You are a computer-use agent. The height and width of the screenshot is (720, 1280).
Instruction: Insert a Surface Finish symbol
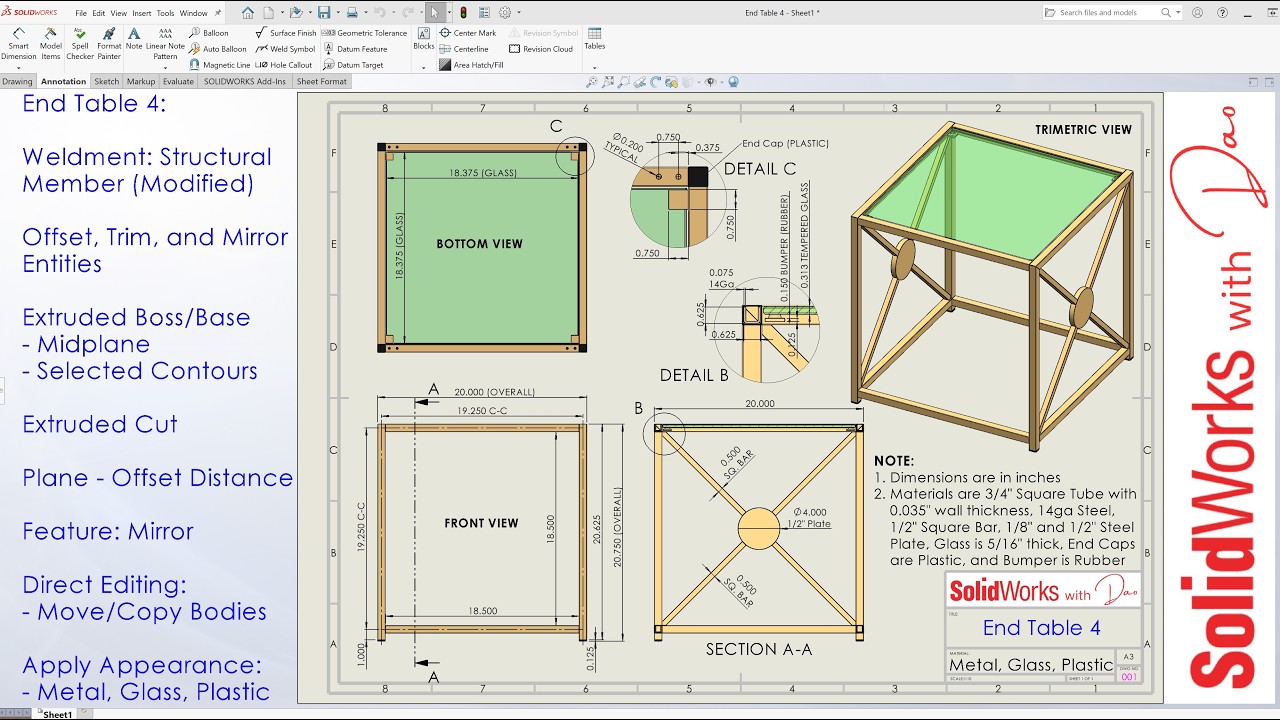click(x=285, y=33)
